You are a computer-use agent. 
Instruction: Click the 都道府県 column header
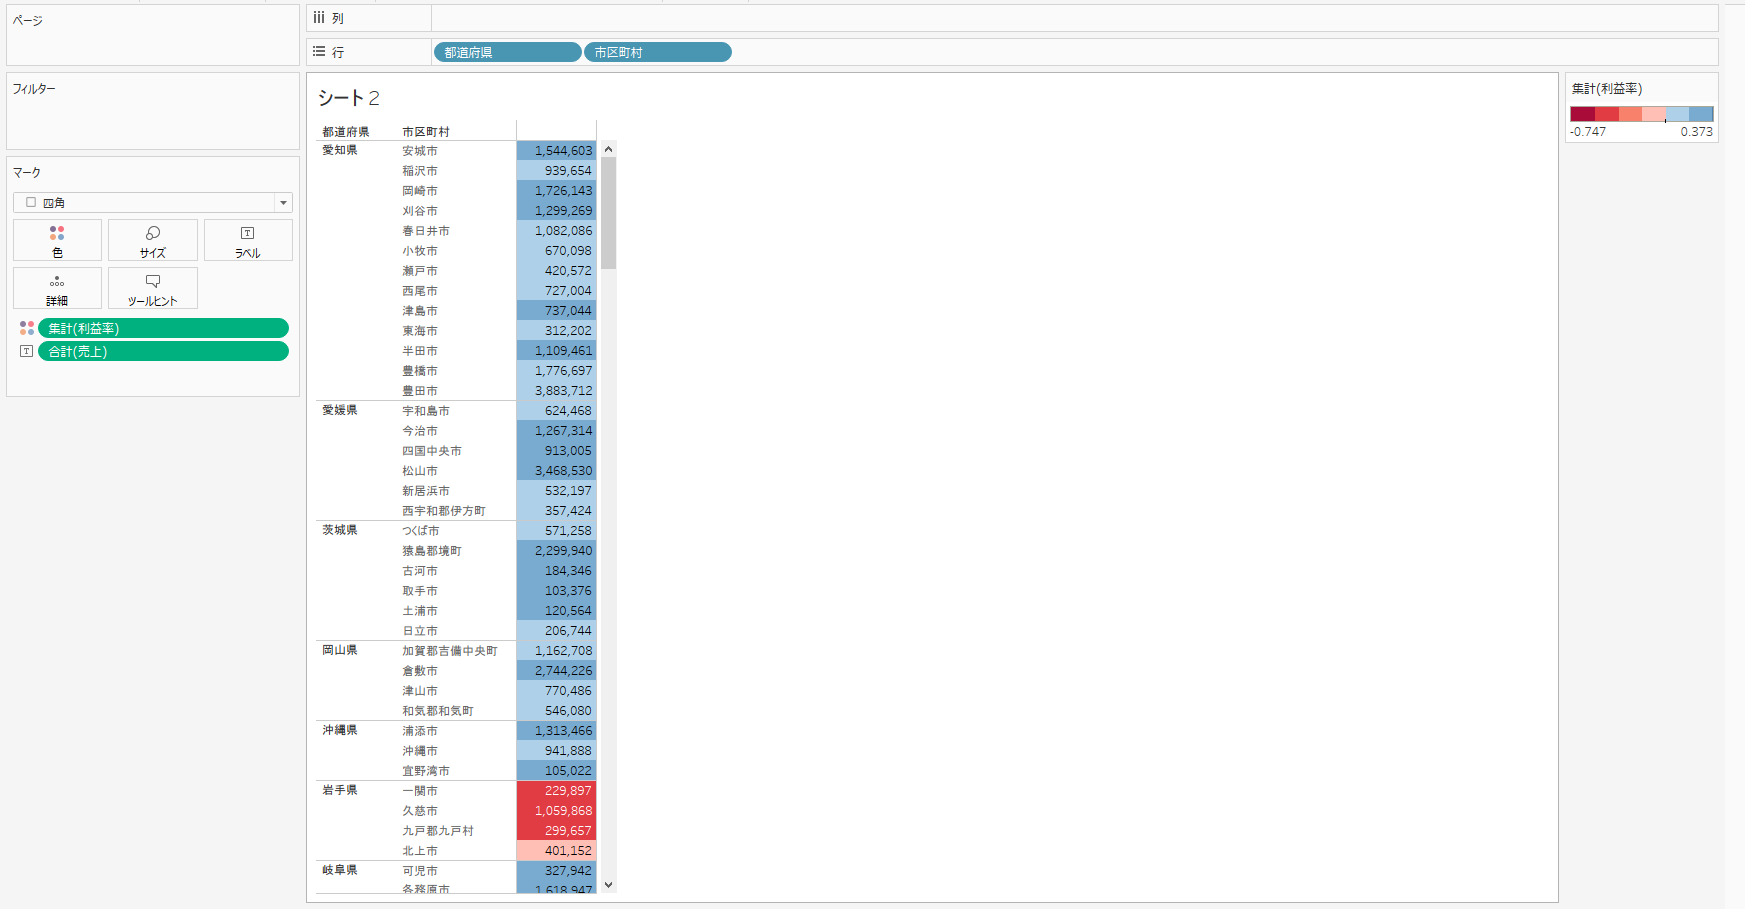click(346, 132)
